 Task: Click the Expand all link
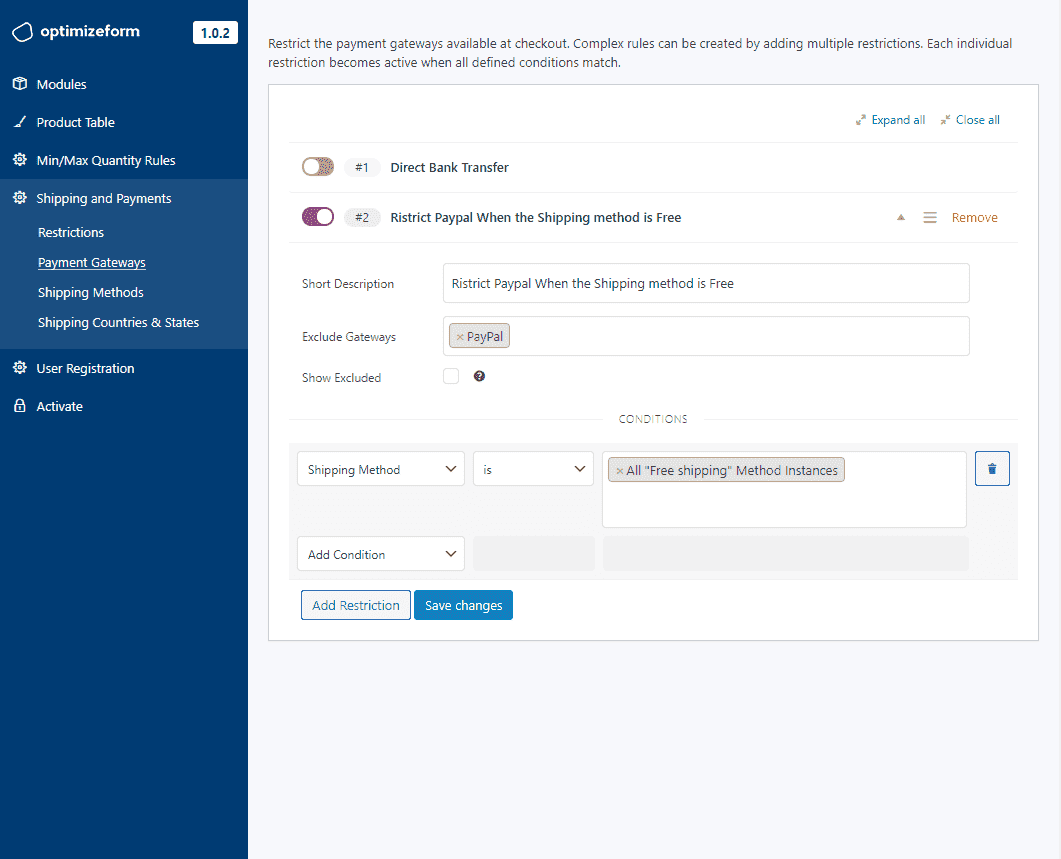(898, 120)
